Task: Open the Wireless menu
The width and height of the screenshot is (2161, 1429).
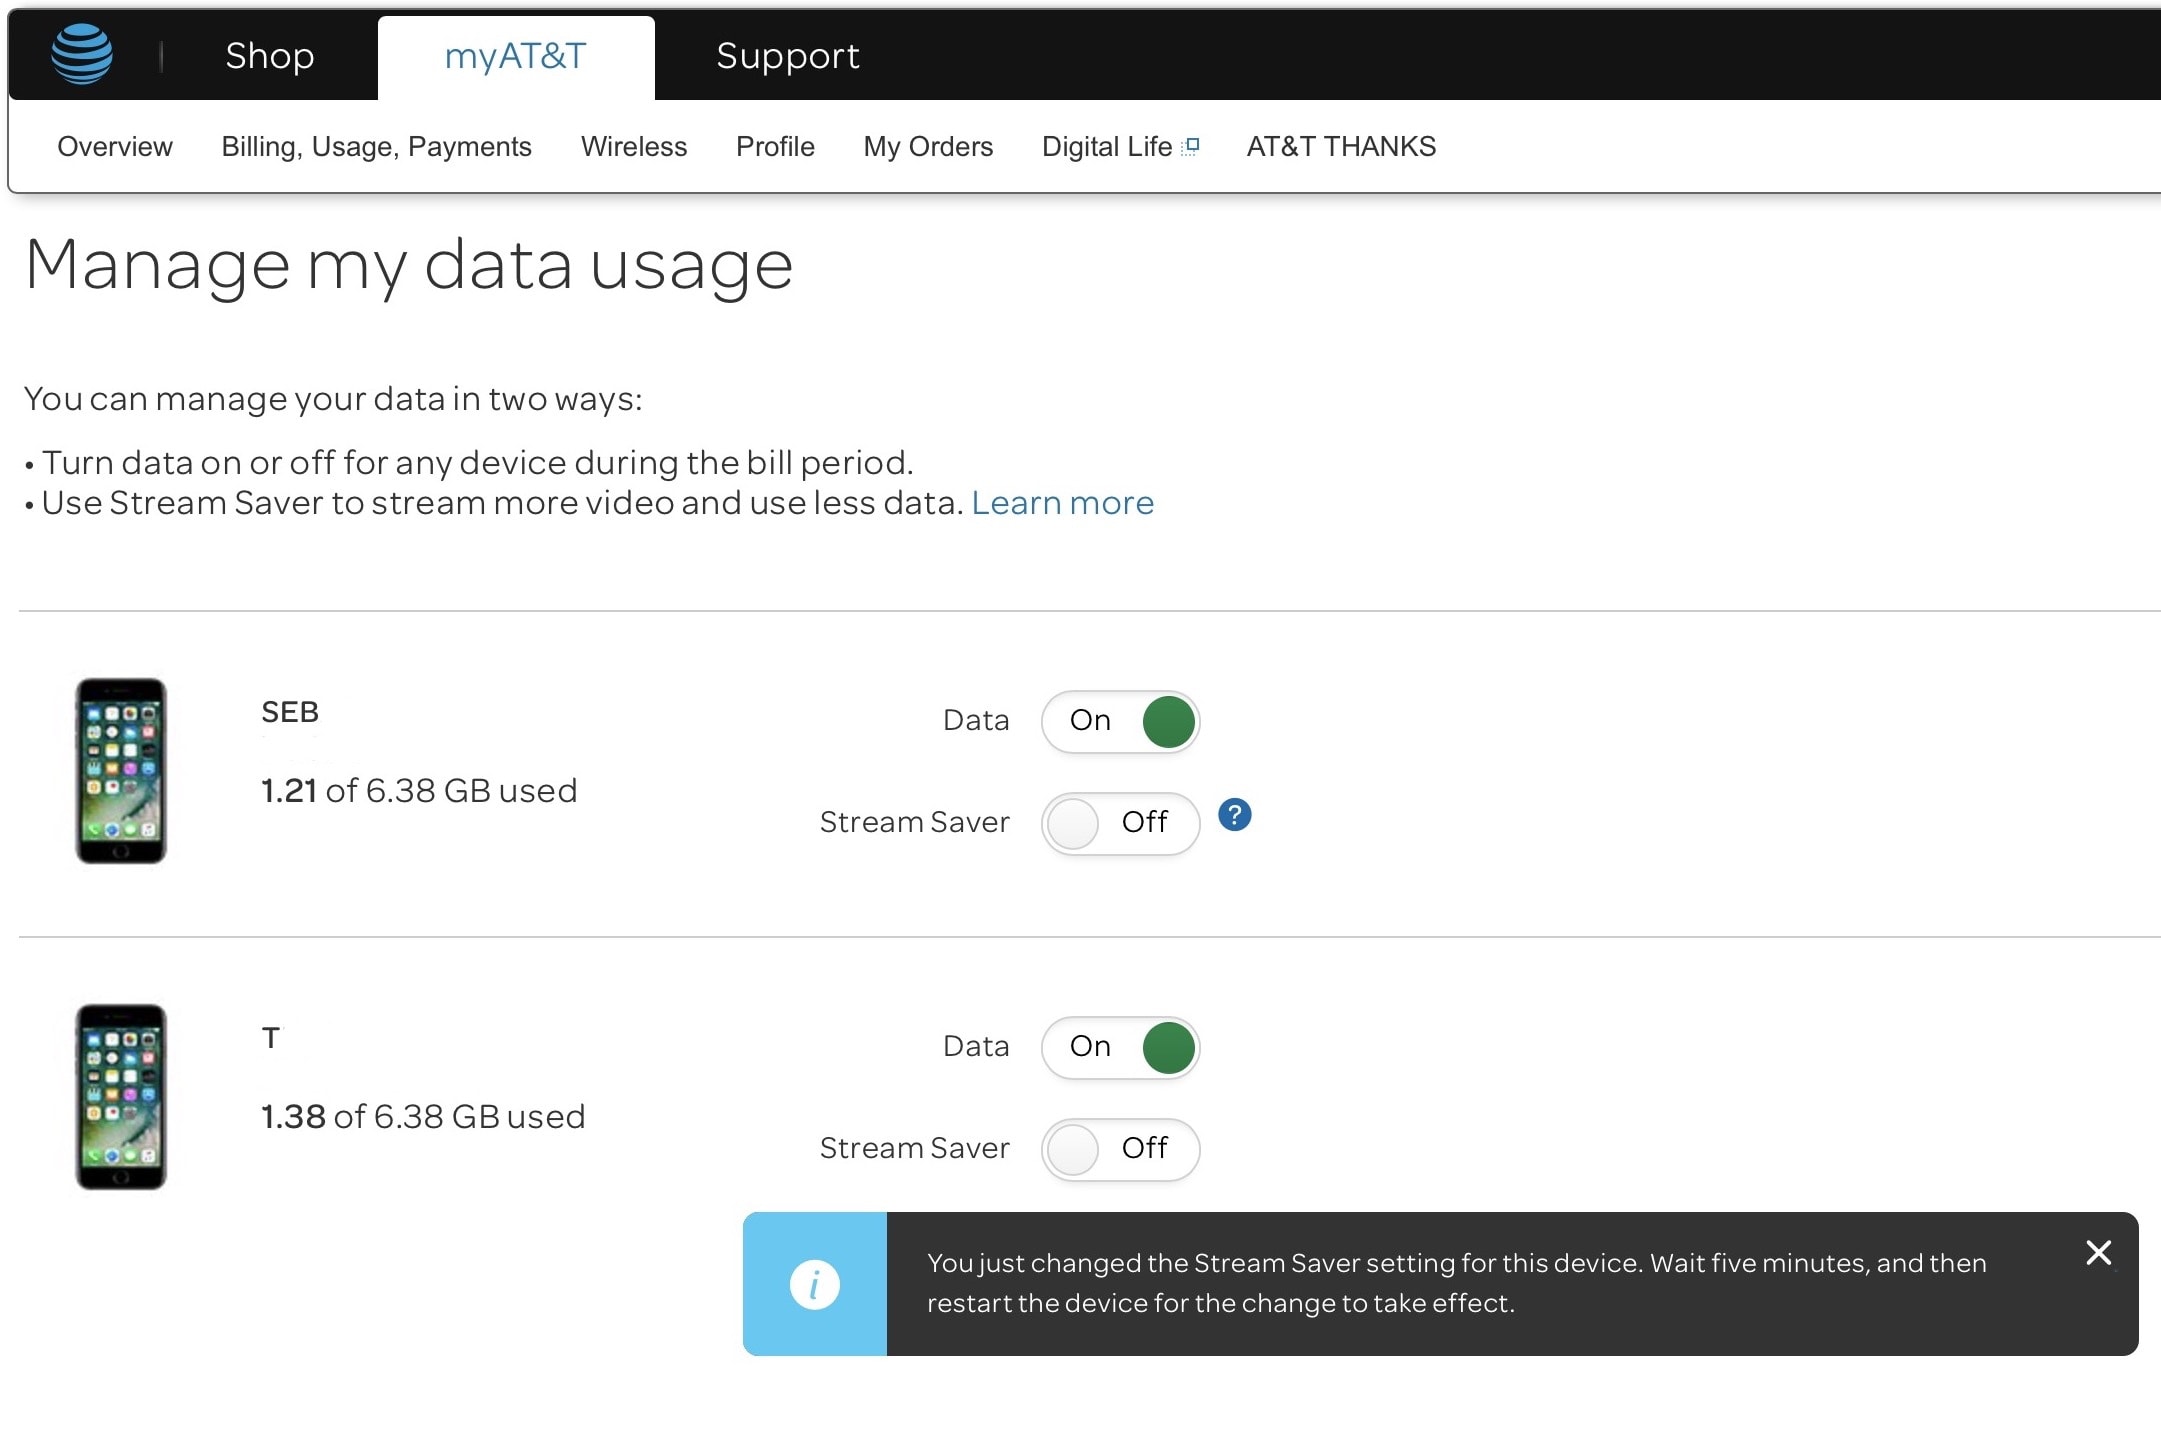Action: [634, 147]
